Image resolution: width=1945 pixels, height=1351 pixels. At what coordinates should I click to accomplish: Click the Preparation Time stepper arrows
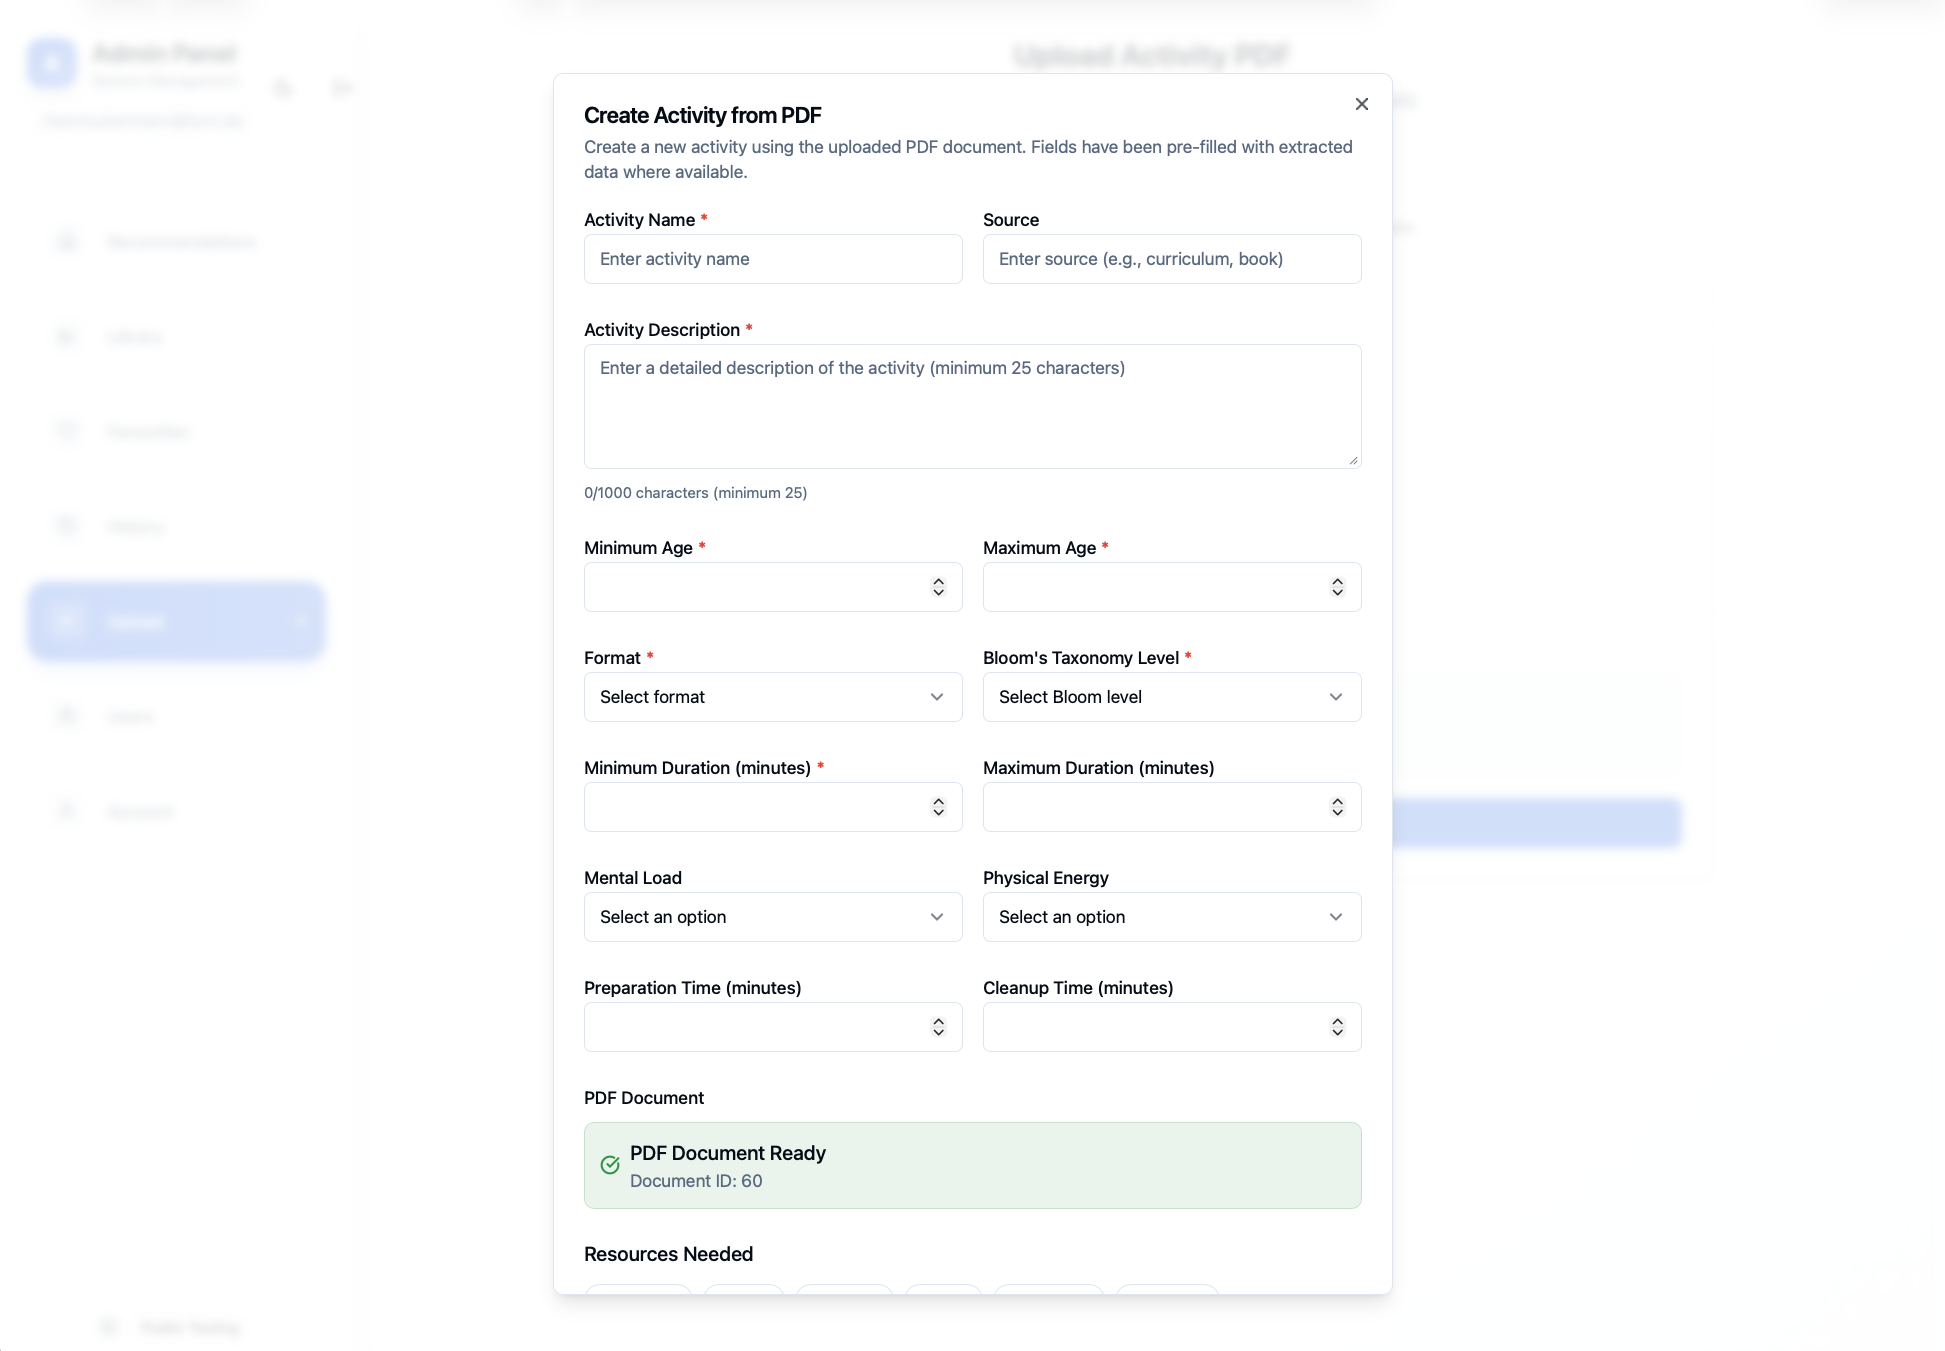point(938,1027)
